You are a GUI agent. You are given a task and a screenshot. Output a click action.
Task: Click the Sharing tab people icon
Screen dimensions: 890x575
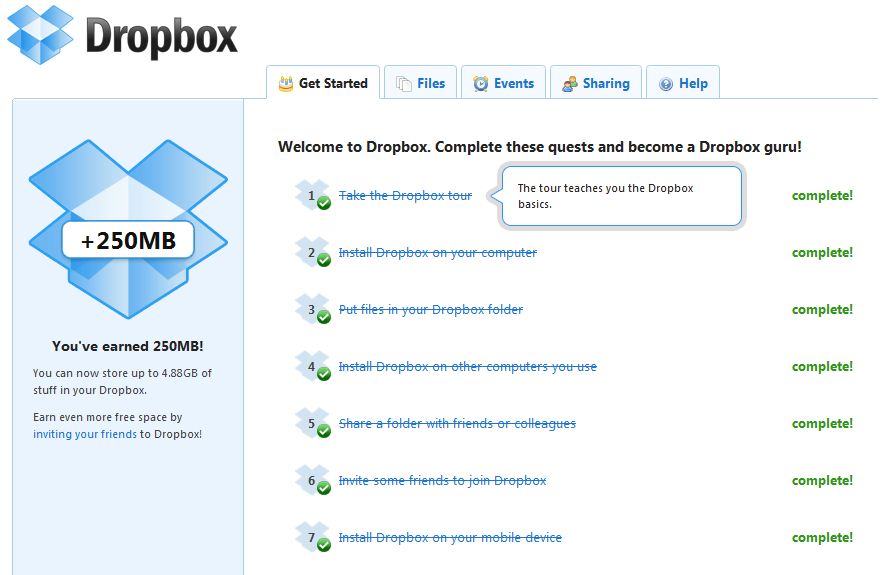pyautogui.click(x=570, y=84)
